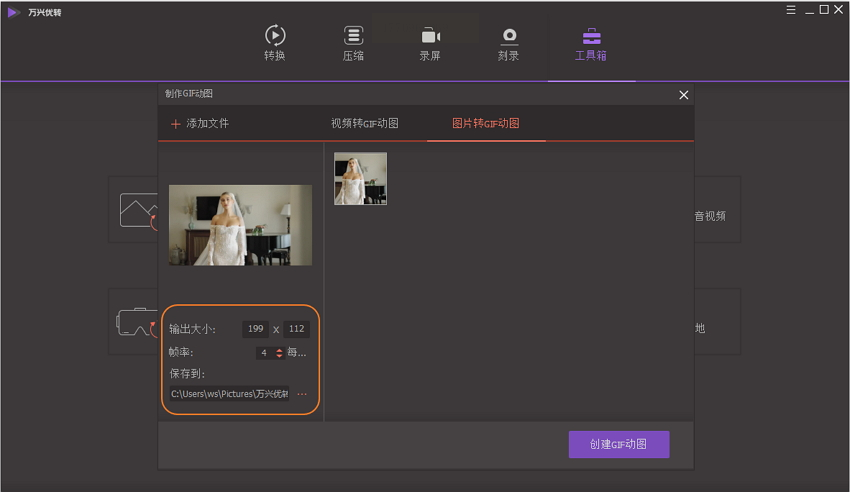The width and height of the screenshot is (850, 492).
Task: Click the 万兴优转 app logo
Action: click(x=13, y=12)
